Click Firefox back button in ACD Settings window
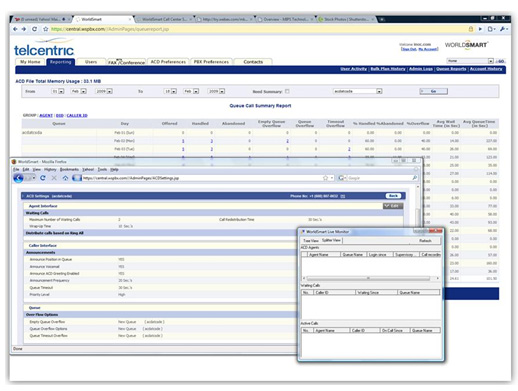The width and height of the screenshot is (518, 391). point(19,178)
